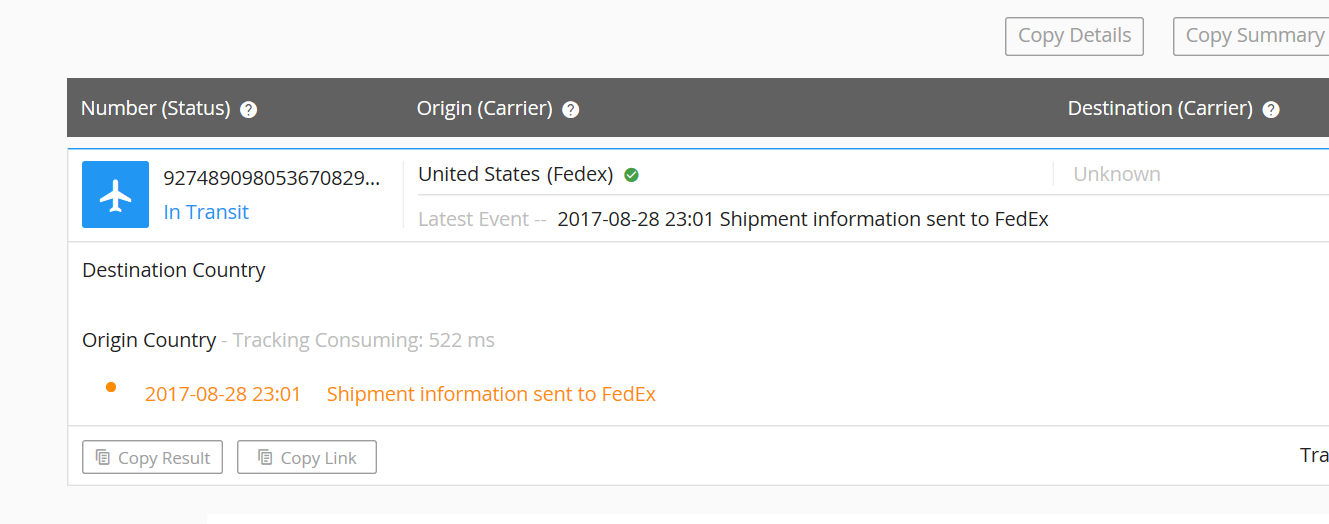Click the In Transit status link

(x=206, y=212)
